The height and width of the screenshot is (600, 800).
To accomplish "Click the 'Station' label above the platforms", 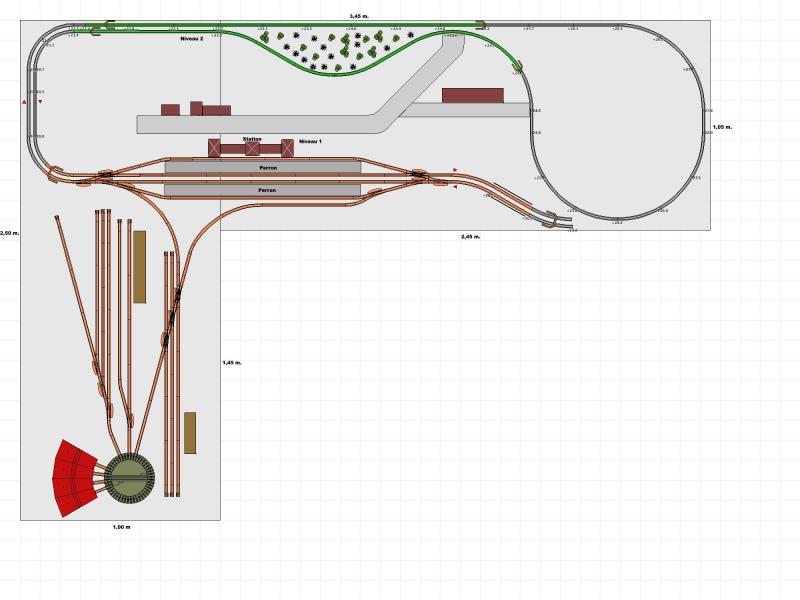I will click(x=252, y=139).
